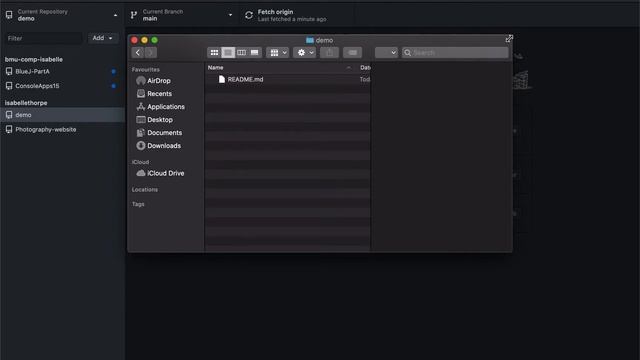The height and width of the screenshot is (360, 640).
Task: Select the ConsoleApps15 repository
Action: pyautogui.click(x=62, y=86)
